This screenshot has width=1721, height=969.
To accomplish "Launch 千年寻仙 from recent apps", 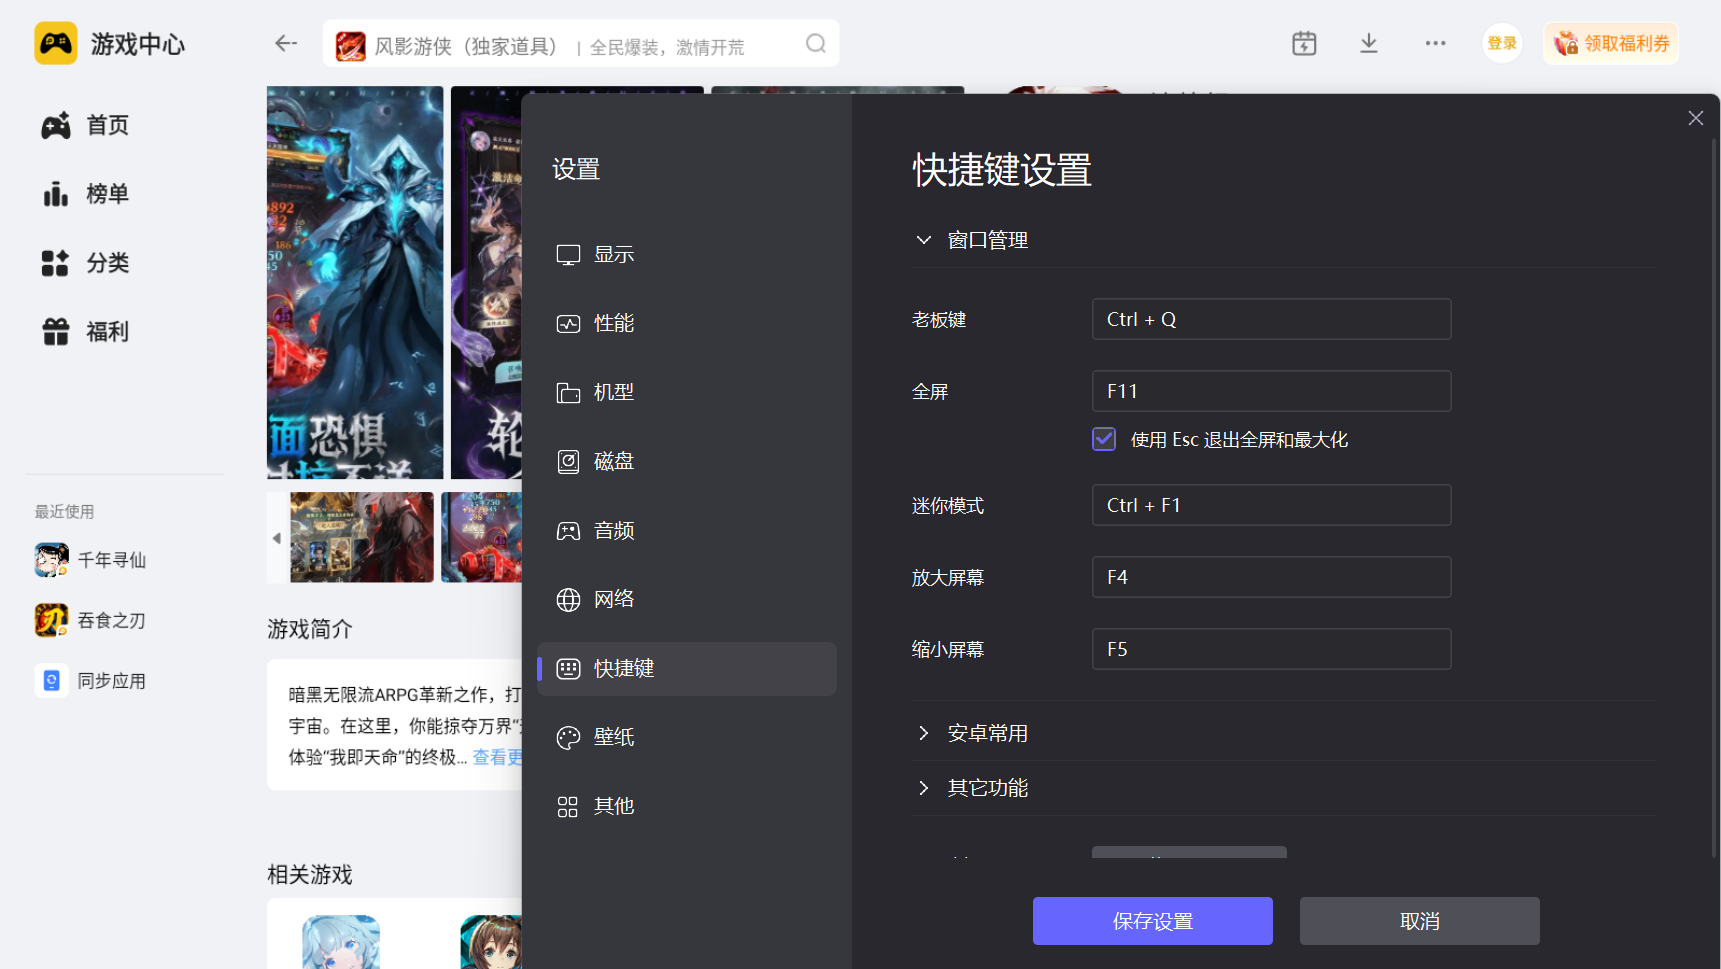I will (90, 560).
